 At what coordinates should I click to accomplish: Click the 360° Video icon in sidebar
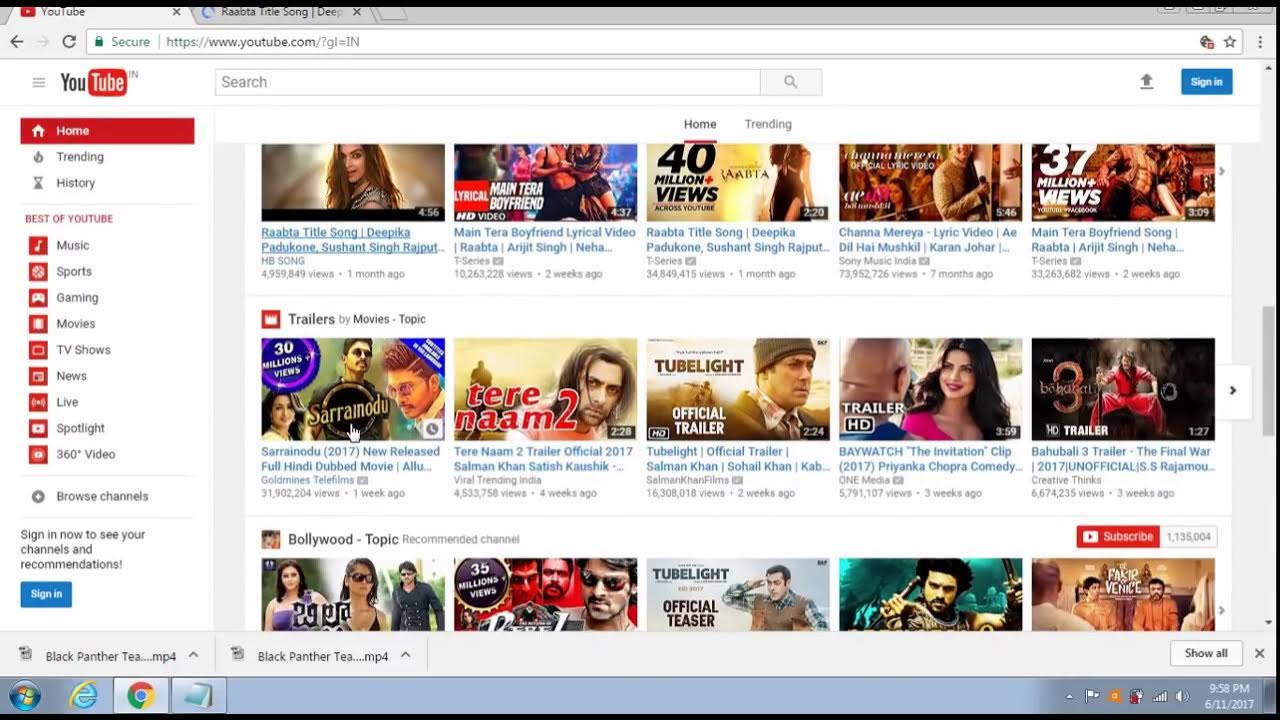click(x=38, y=454)
